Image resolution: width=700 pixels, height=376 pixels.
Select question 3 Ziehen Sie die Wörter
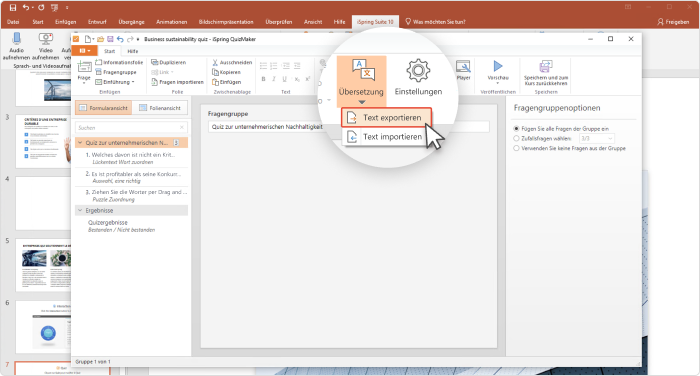click(x=131, y=196)
